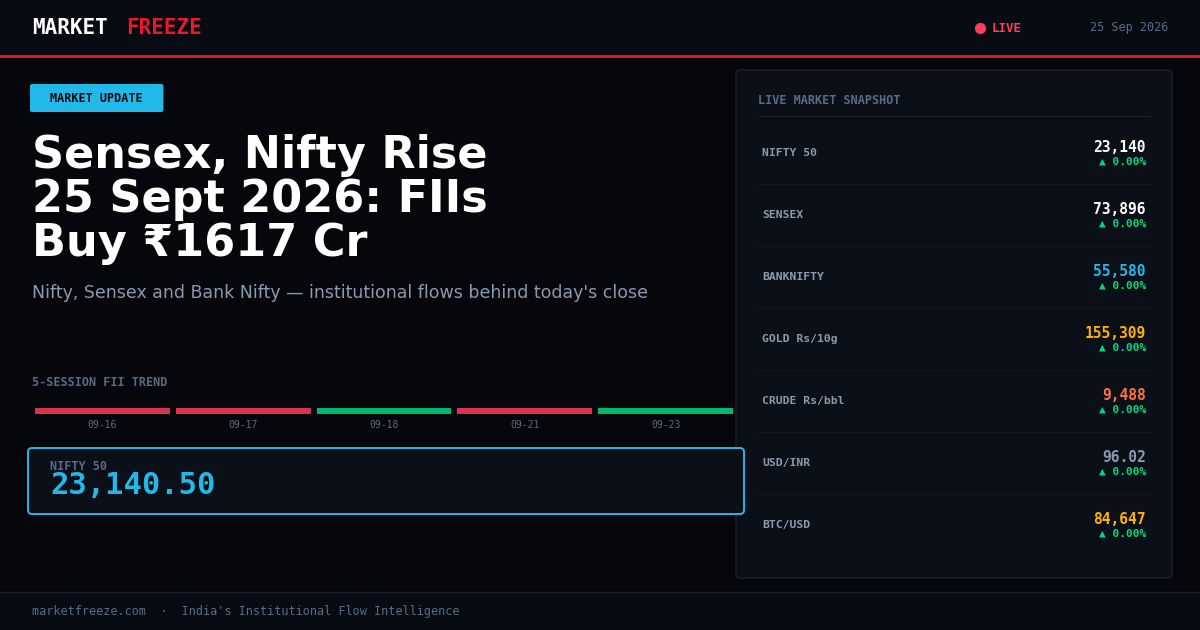The height and width of the screenshot is (630, 1200).
Task: Select the 09-16 FII trend bar
Action: 102,411
